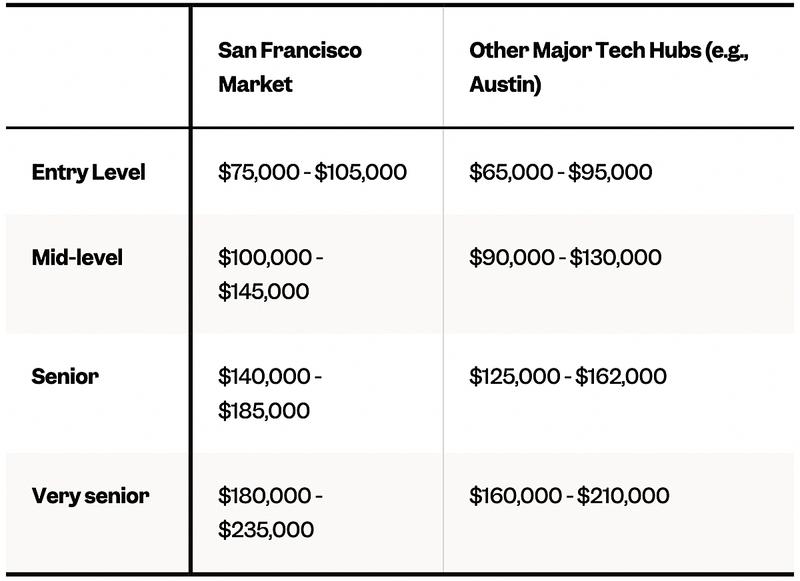Select the $145,000 mid-level upper bound
Screen dimensions: 800x581
coord(264,292)
